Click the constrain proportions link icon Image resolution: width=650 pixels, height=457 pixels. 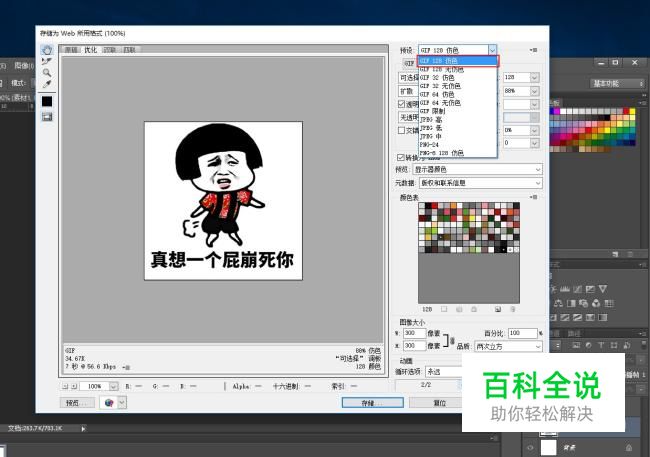point(452,340)
